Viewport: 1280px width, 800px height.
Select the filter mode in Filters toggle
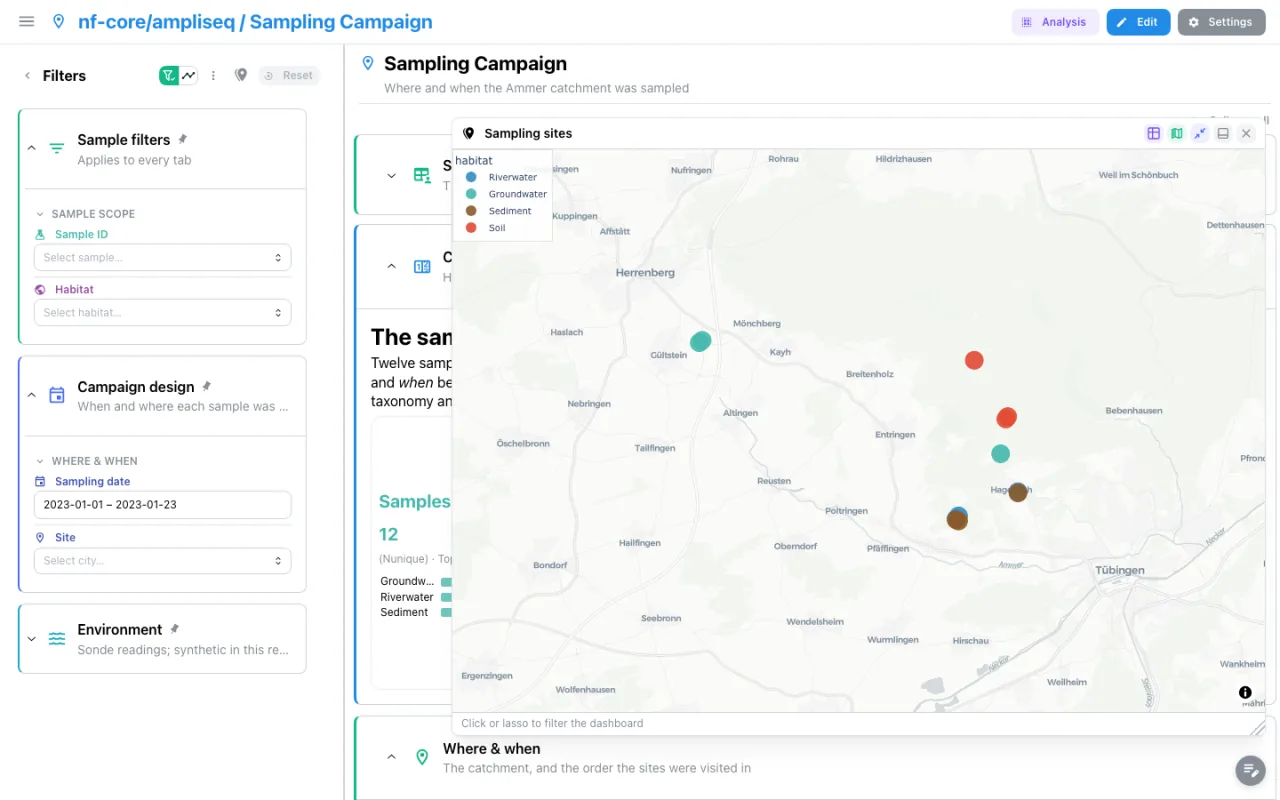click(x=169, y=75)
